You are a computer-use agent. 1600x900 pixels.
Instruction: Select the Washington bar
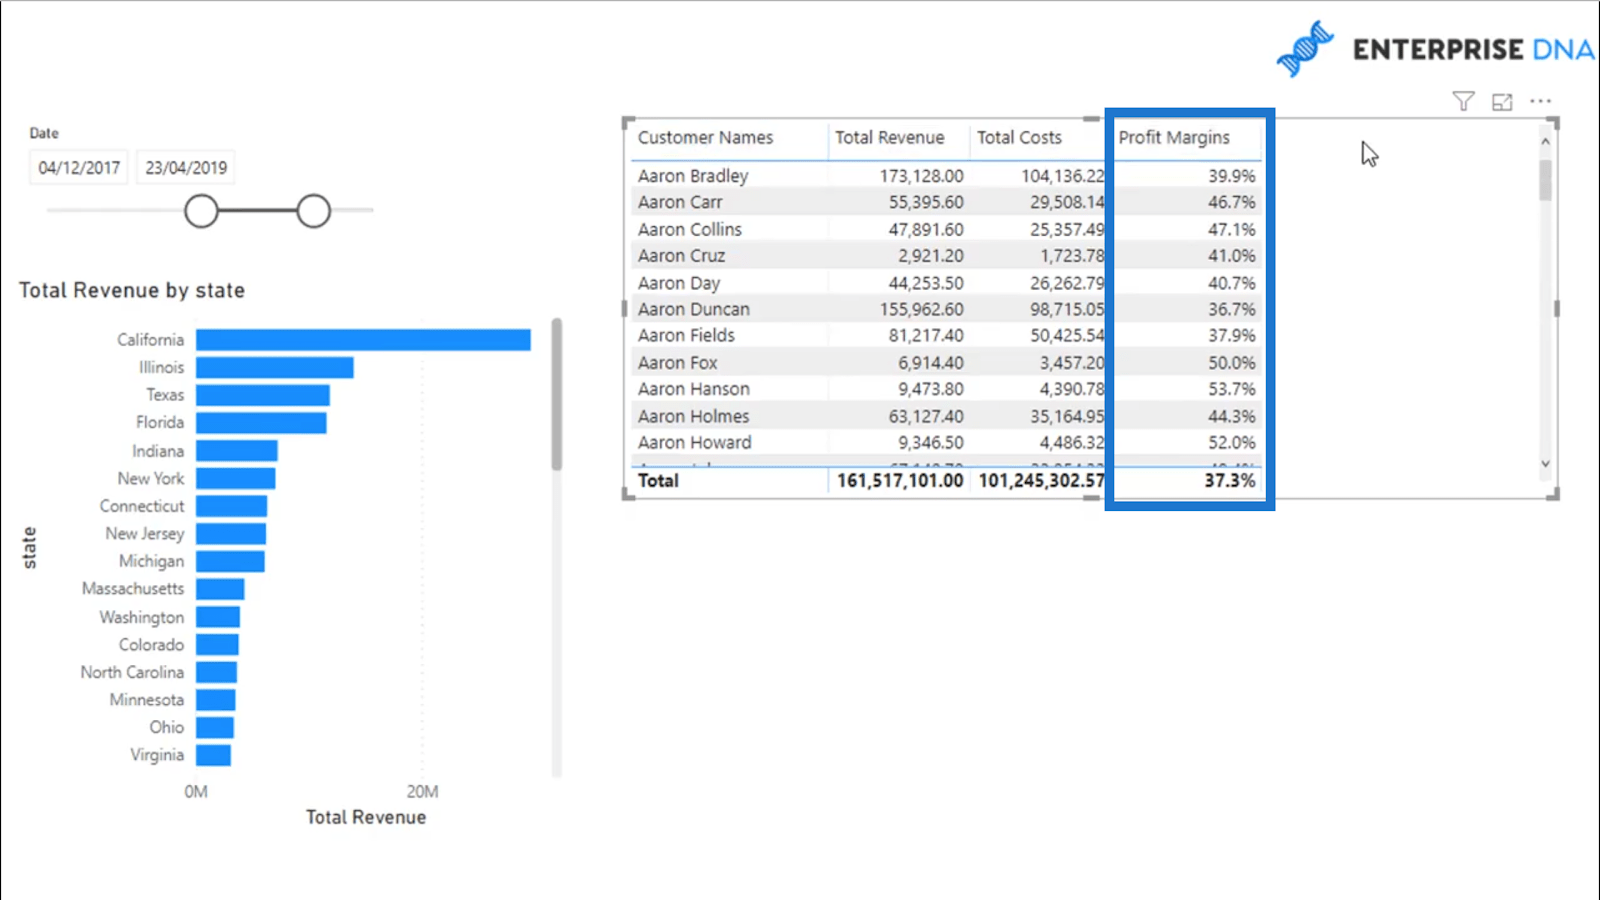click(x=218, y=617)
